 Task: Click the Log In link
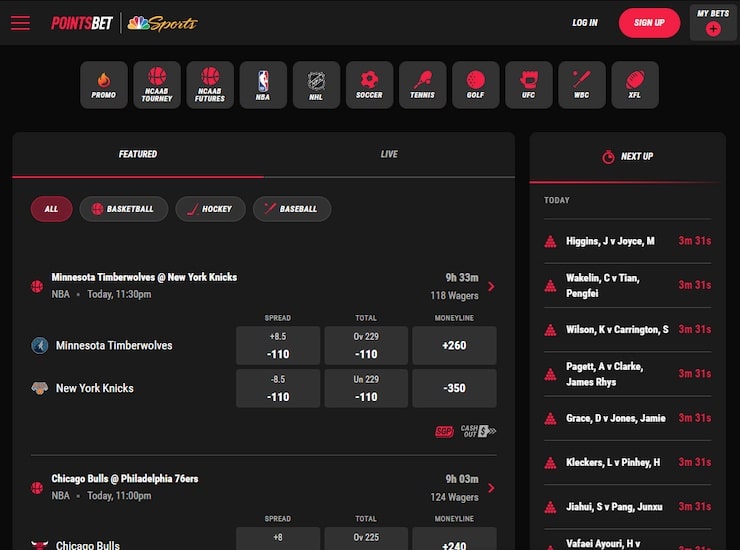click(585, 23)
